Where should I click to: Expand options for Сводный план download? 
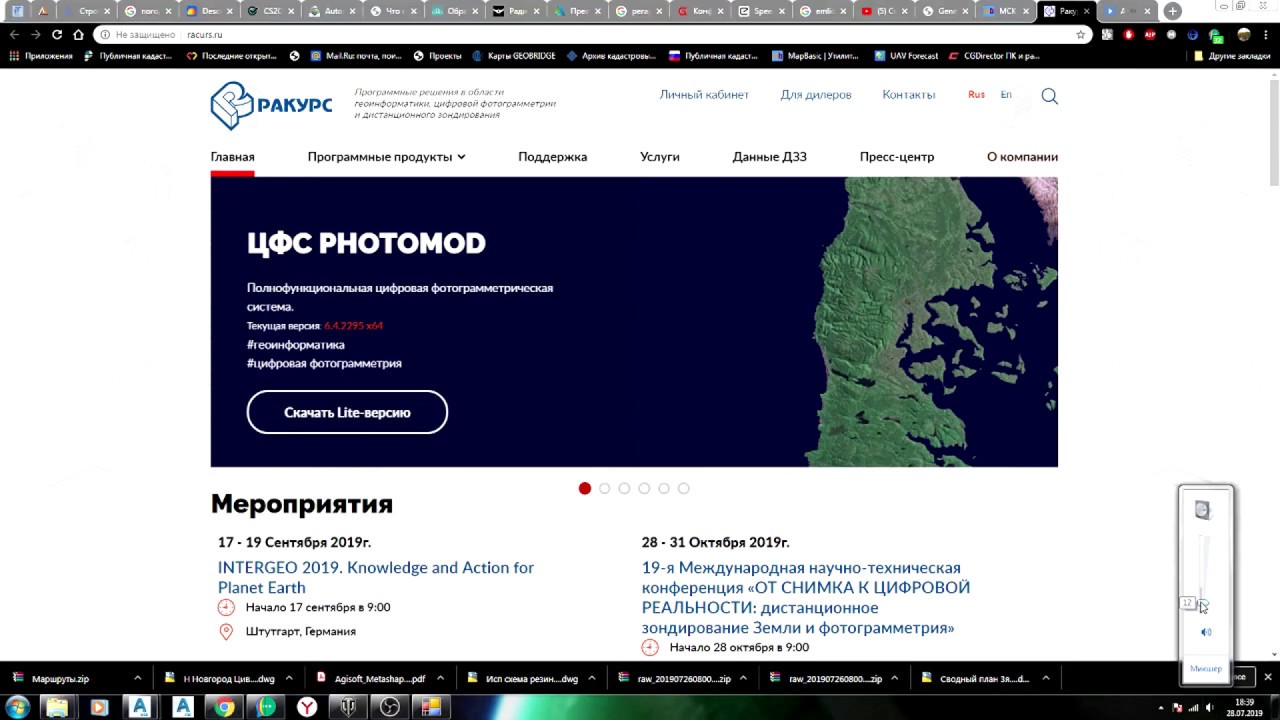coord(1046,678)
